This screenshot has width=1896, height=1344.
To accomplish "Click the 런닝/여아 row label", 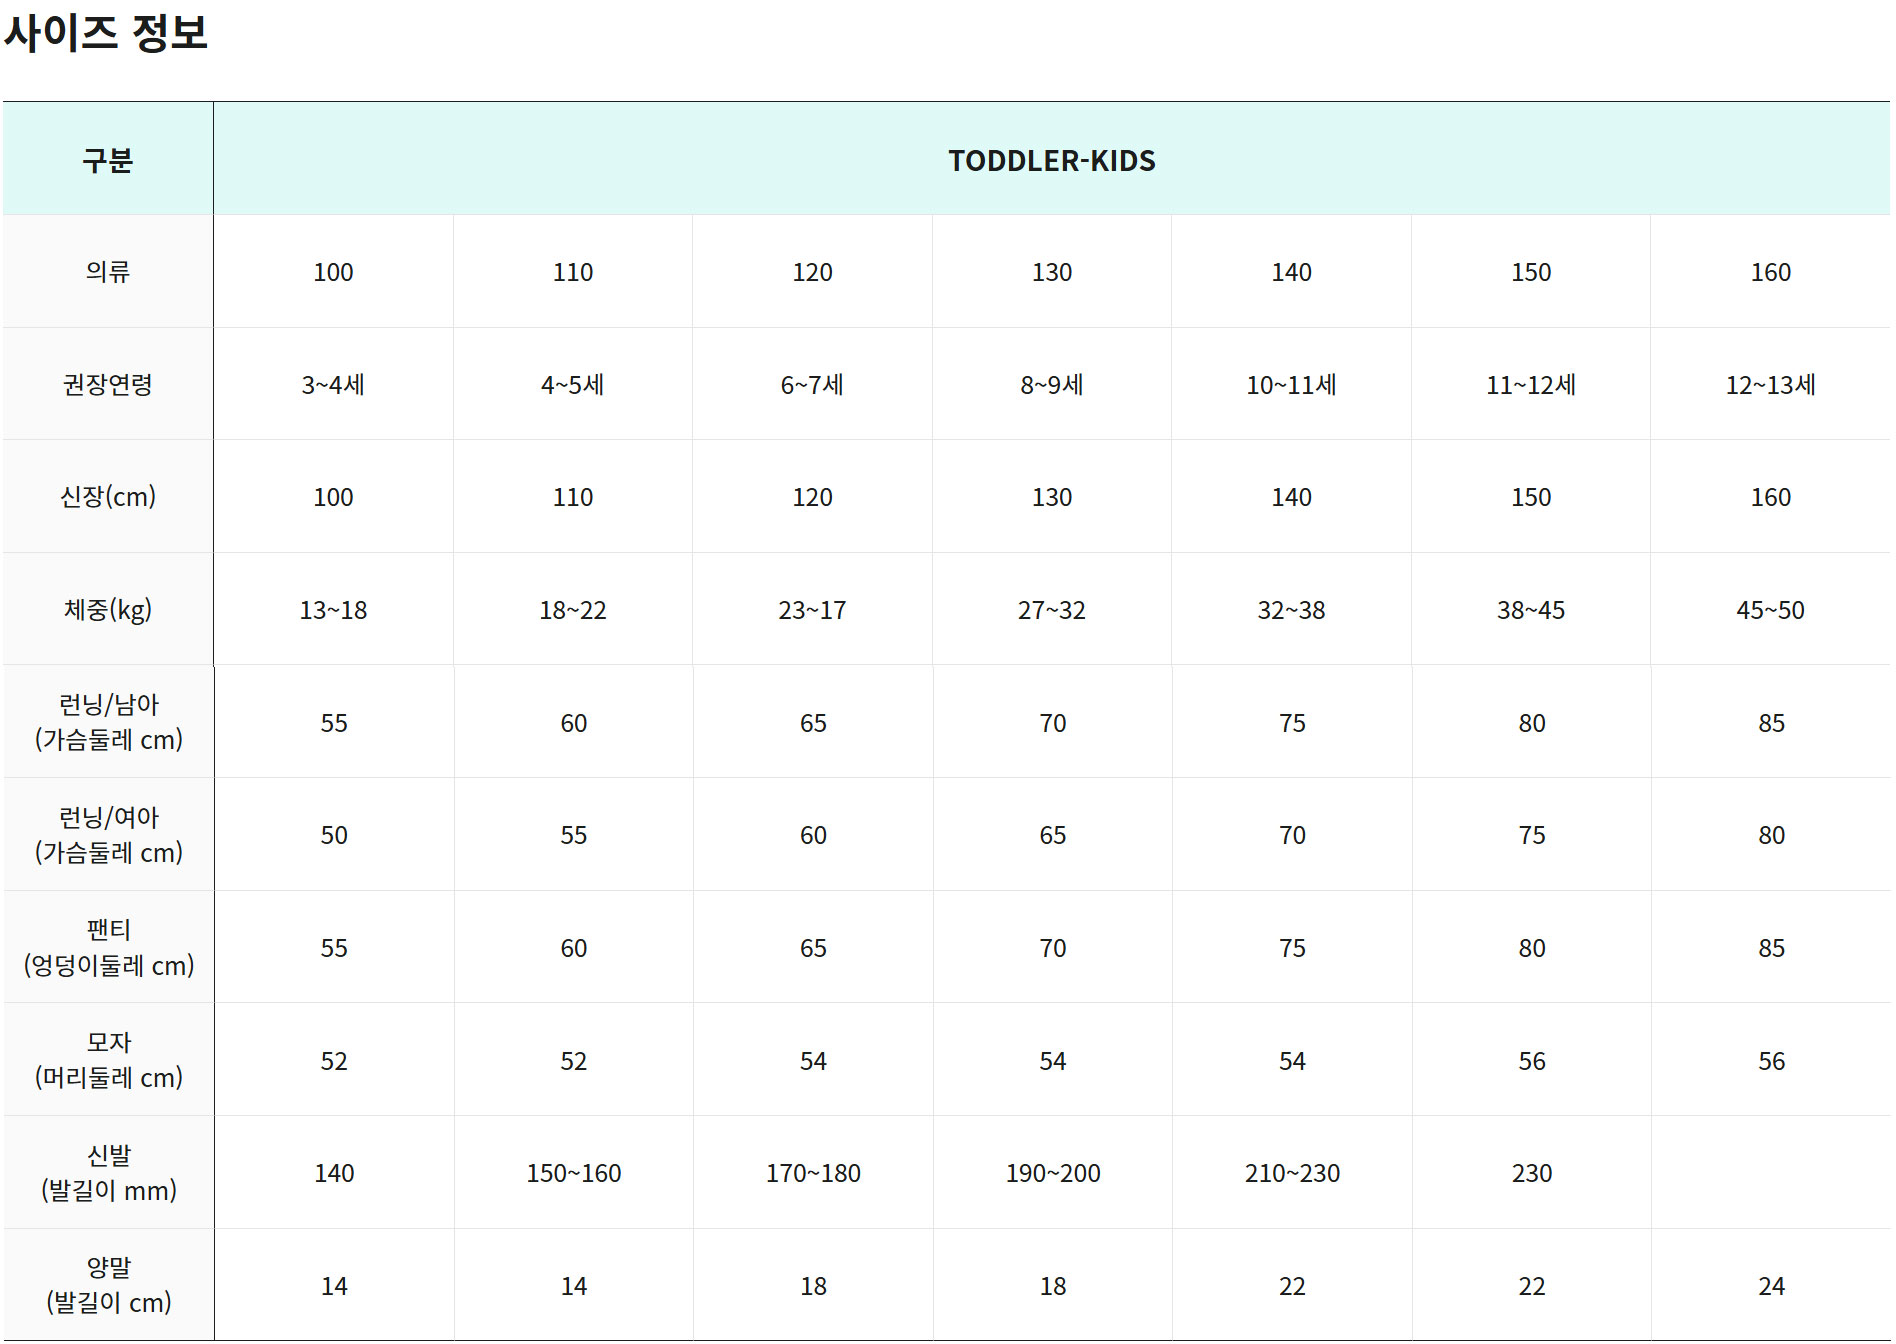I will 108,835.
